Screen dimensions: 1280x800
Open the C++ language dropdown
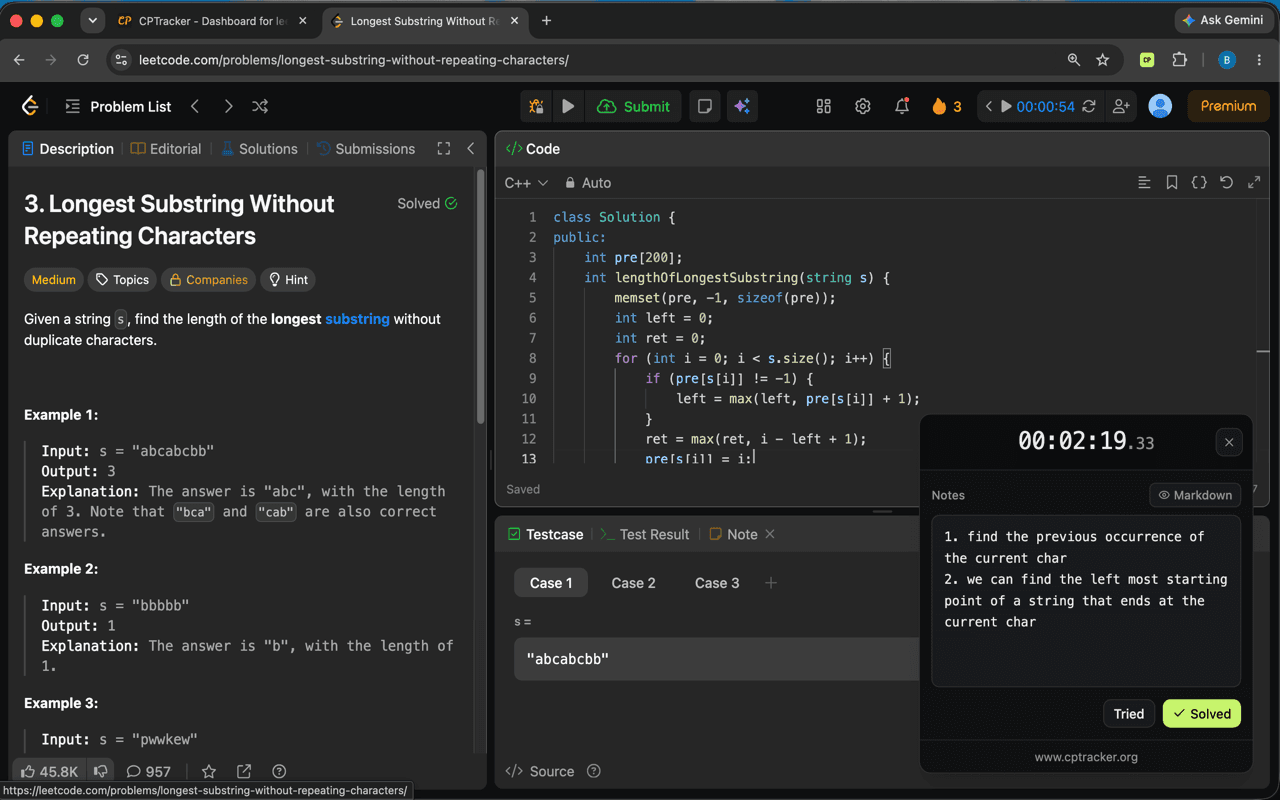(x=526, y=183)
